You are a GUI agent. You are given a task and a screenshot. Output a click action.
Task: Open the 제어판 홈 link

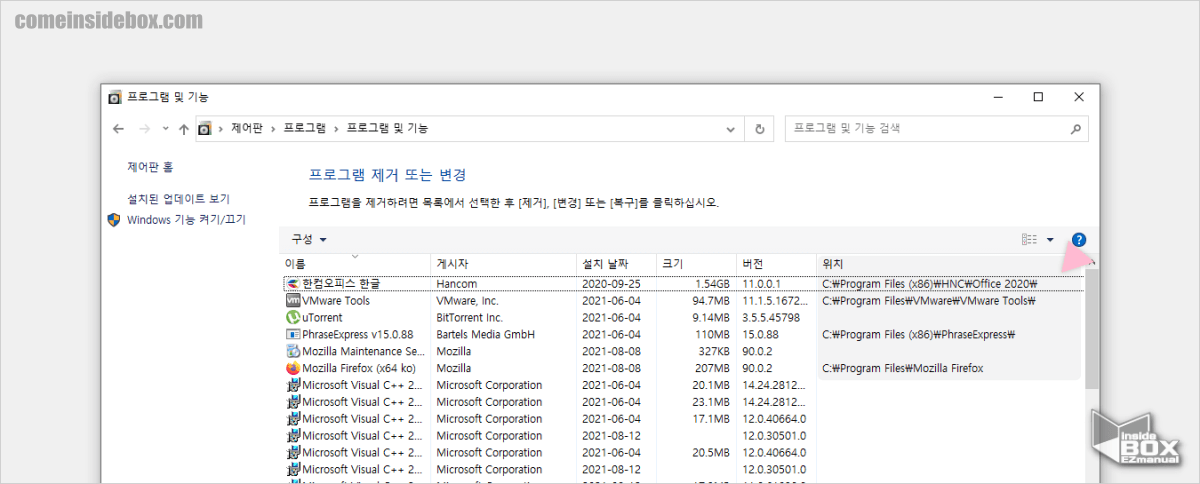[150, 167]
